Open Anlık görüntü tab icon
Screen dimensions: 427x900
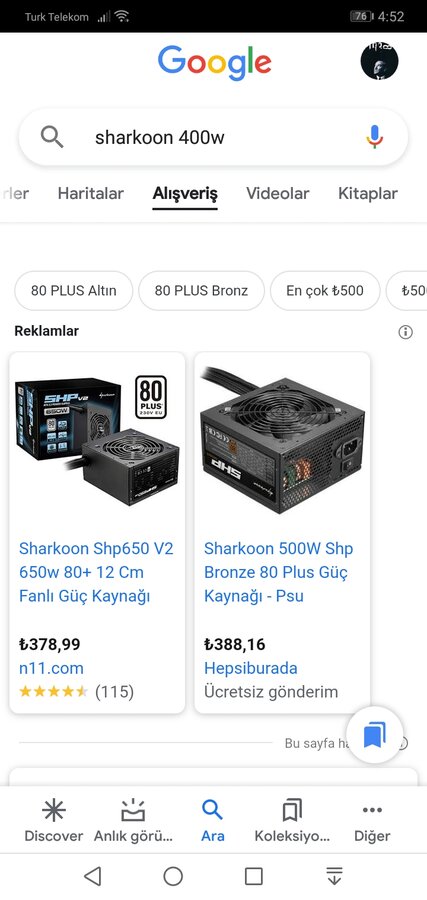click(x=133, y=821)
